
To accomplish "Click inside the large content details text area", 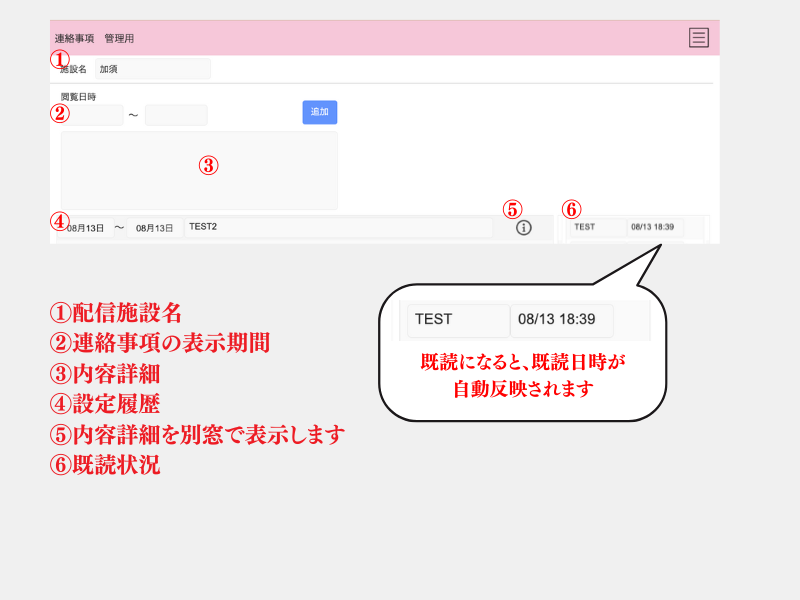I will coord(199,170).
